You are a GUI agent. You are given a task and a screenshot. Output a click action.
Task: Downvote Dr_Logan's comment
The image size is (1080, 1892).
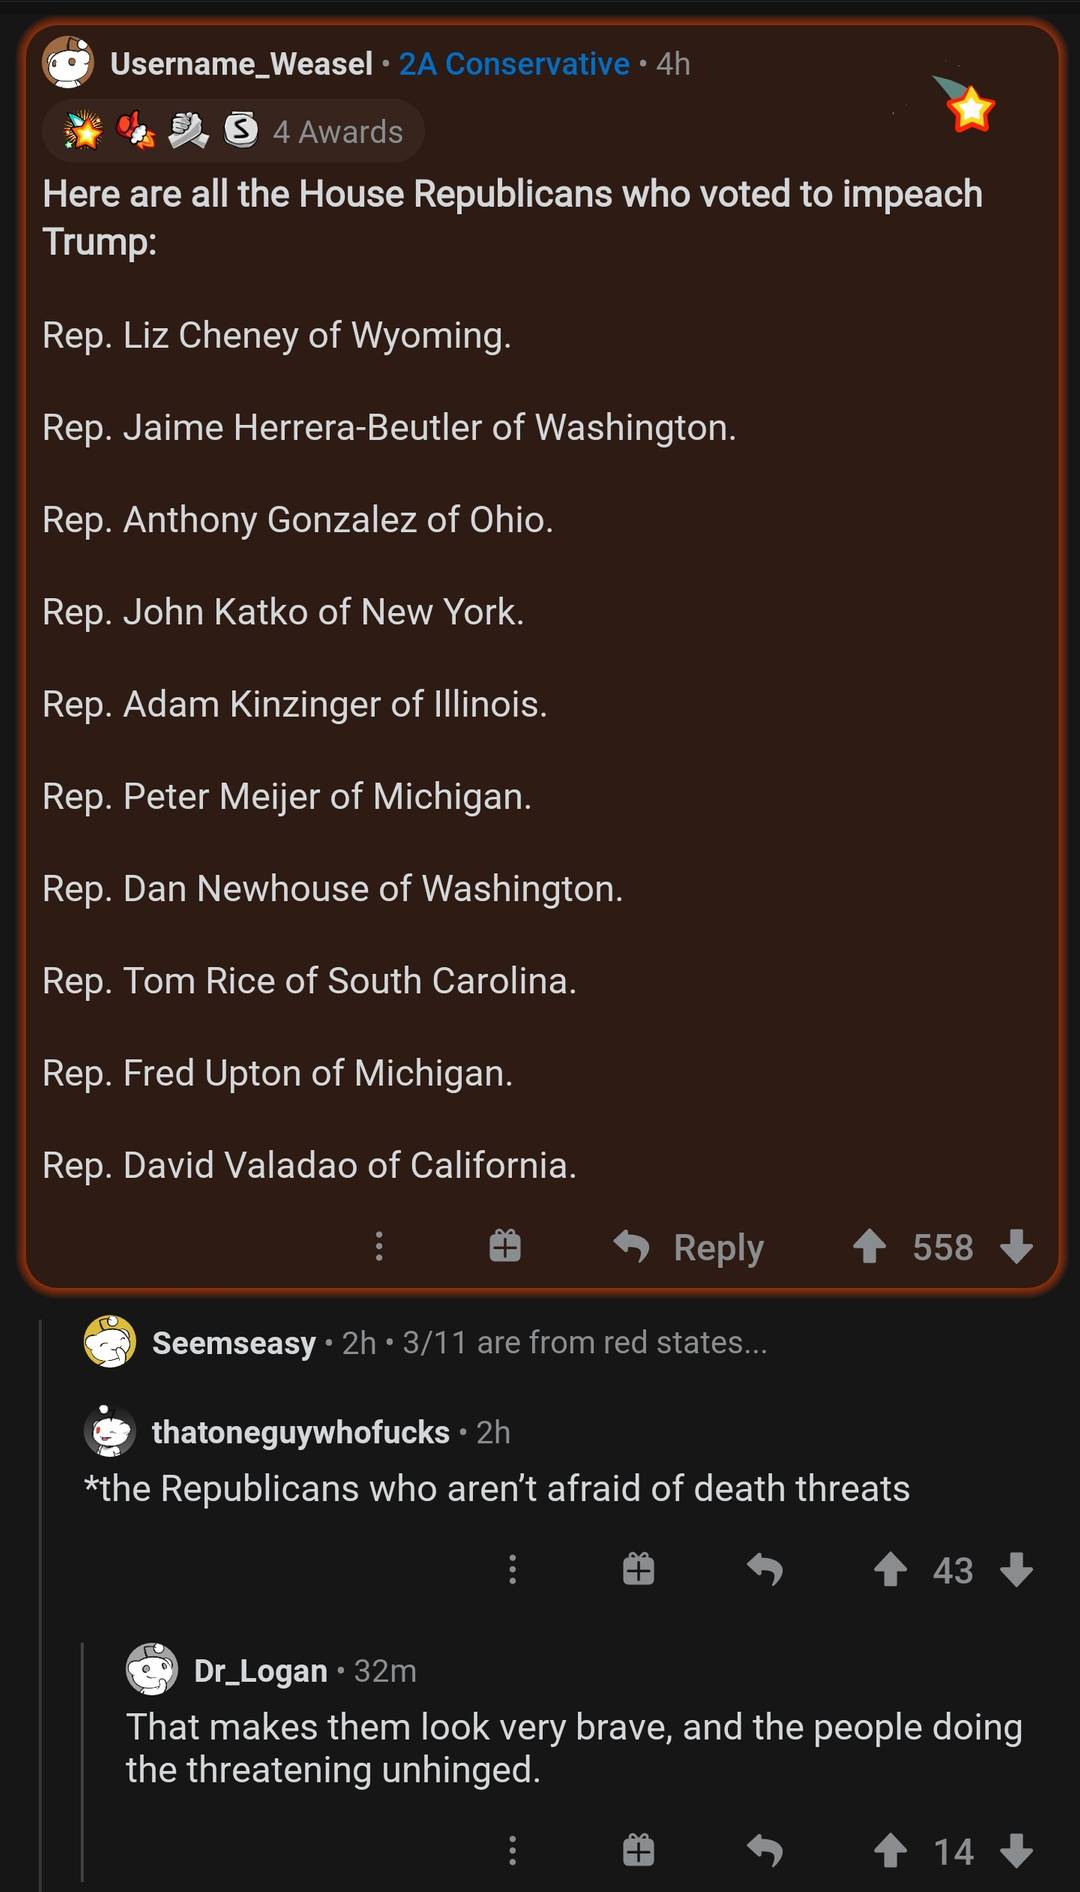[1016, 1851]
